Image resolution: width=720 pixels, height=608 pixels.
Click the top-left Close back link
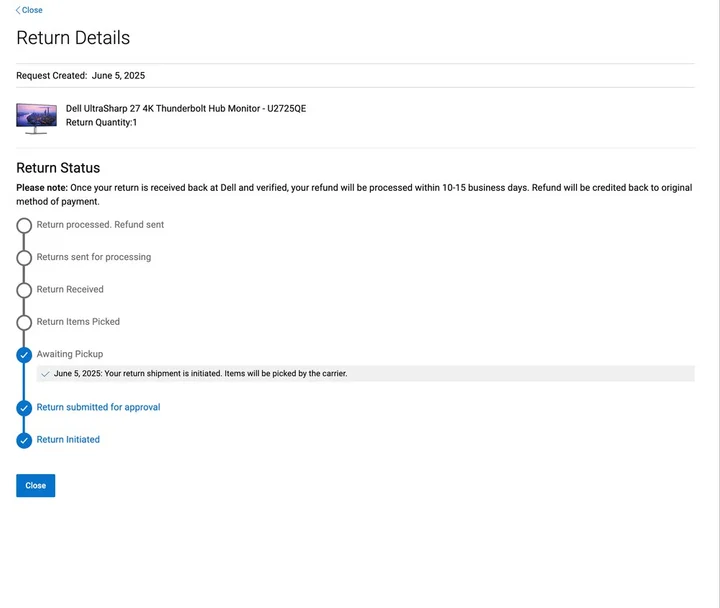[x=29, y=10]
